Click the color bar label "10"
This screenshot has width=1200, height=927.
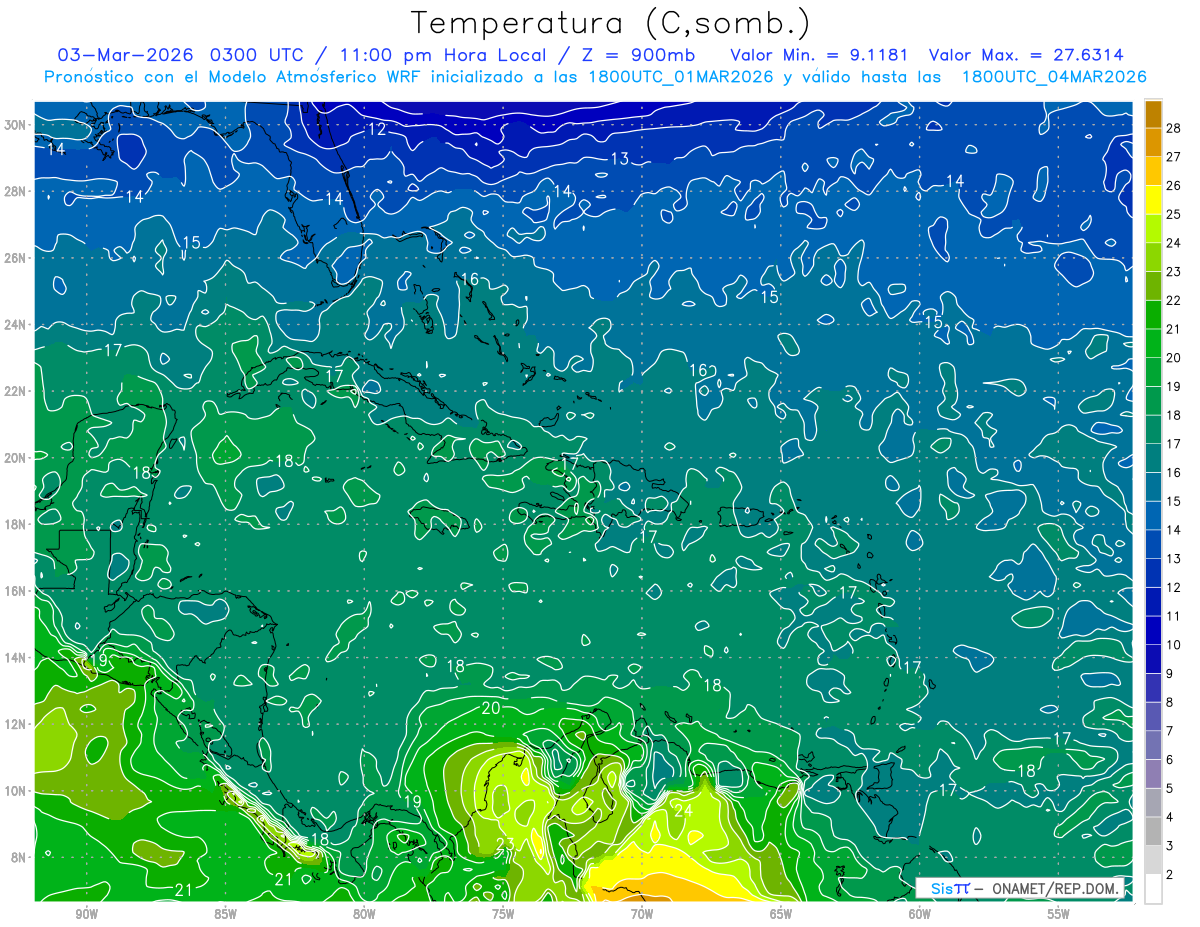click(x=1174, y=645)
